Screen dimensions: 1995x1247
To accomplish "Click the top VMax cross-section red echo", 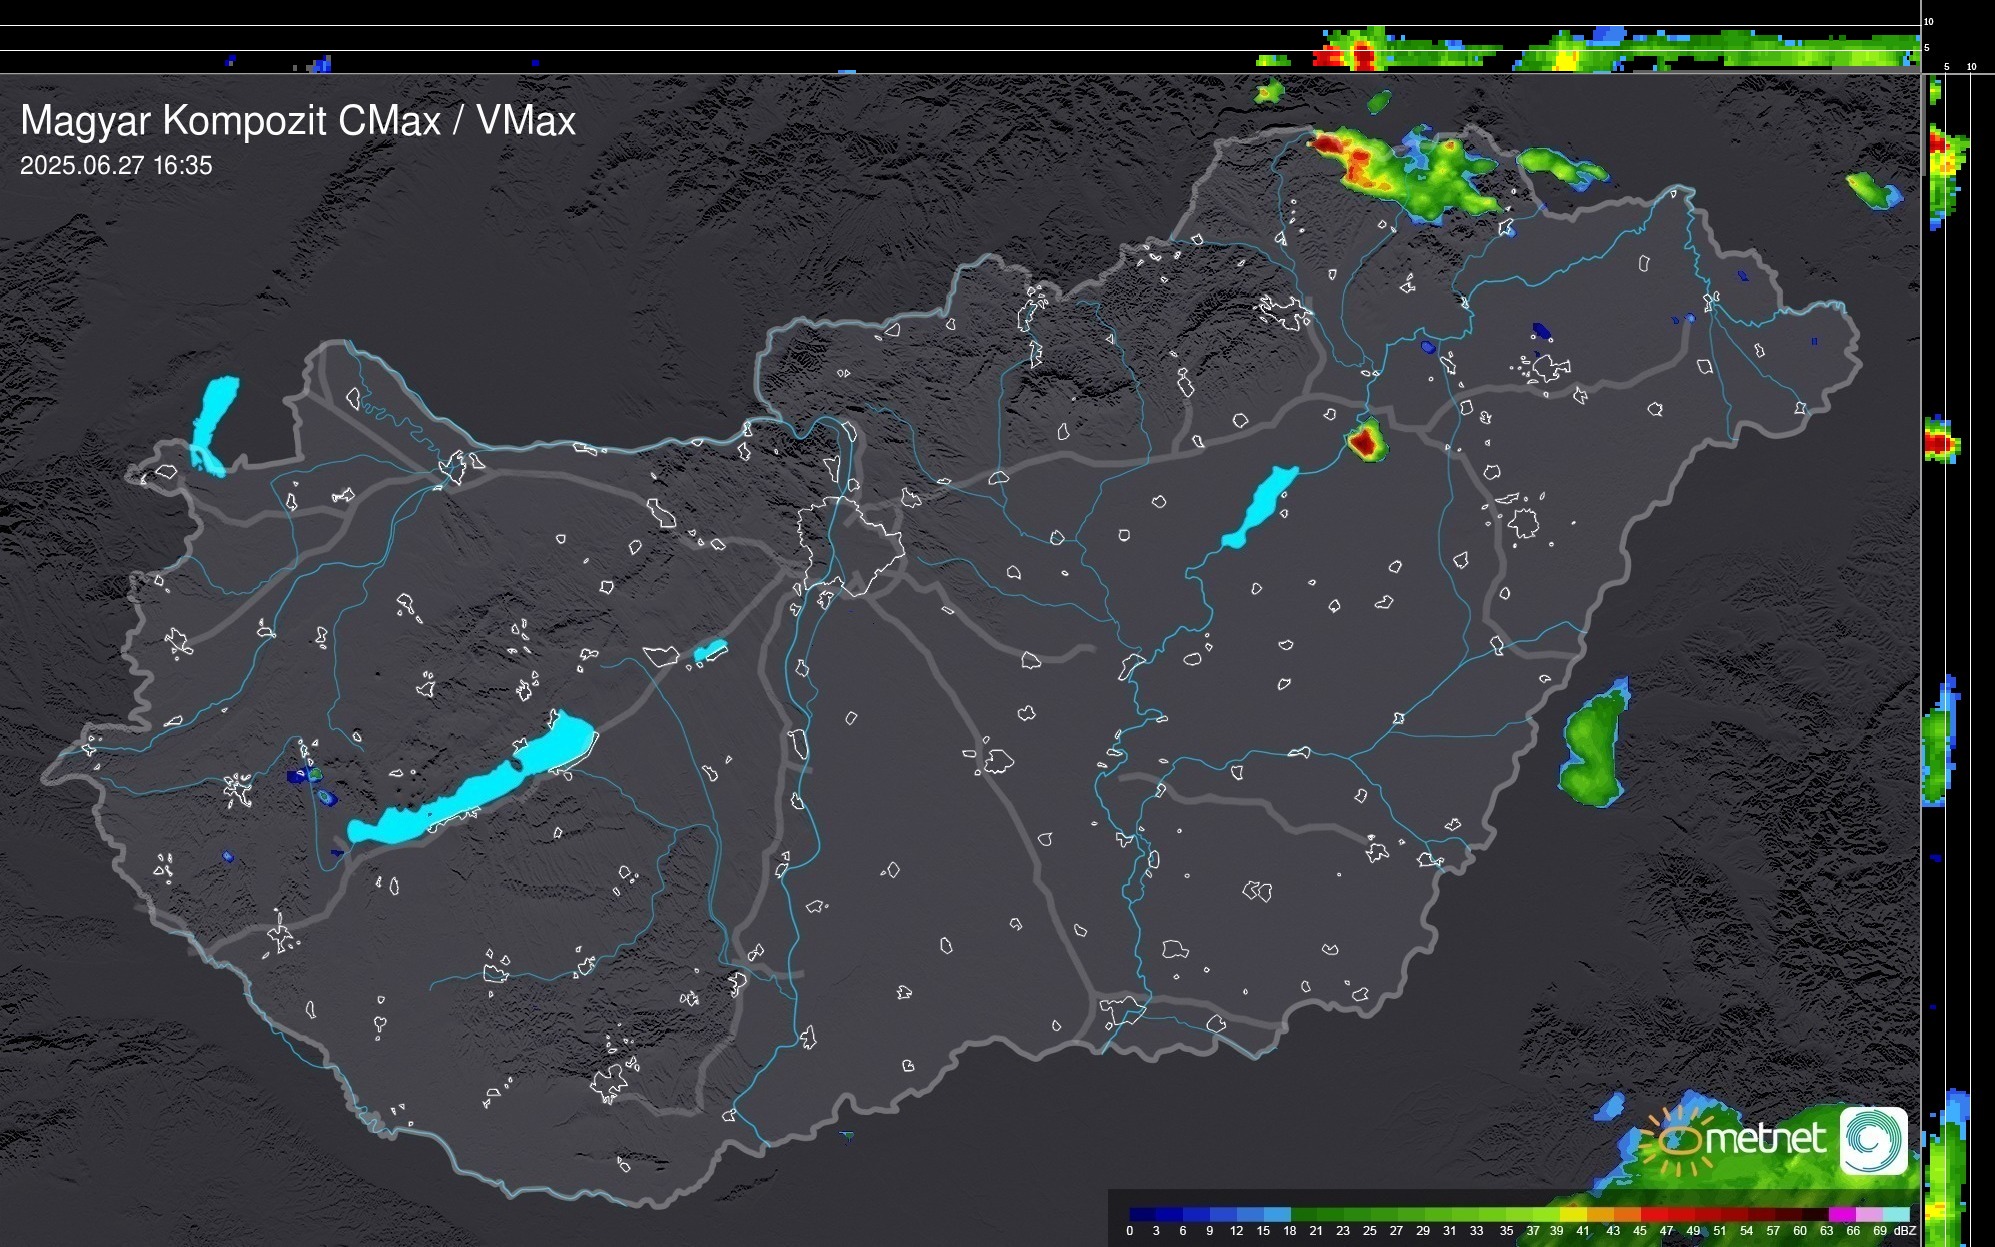I will tap(1360, 56).
